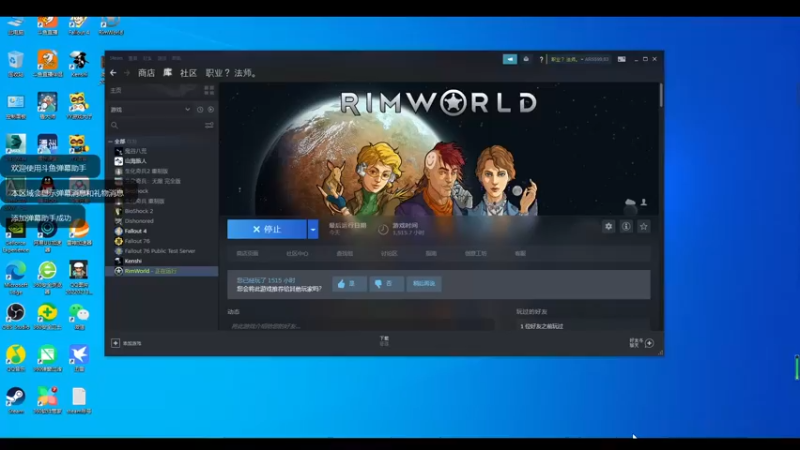This screenshot has height=450, width=800.
Task: Open Steam desktop shortcut
Action: (16, 400)
